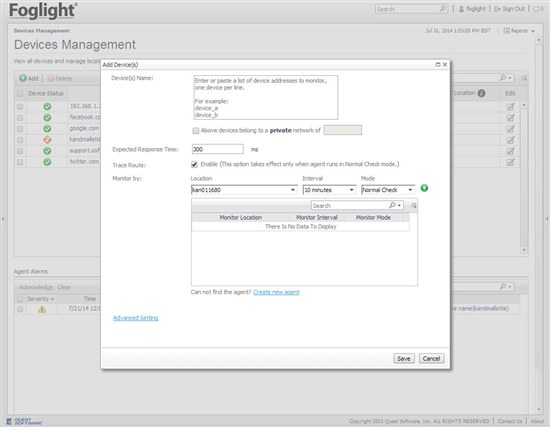
Task: Click the Delete device toolbar button
Action: 60,78
